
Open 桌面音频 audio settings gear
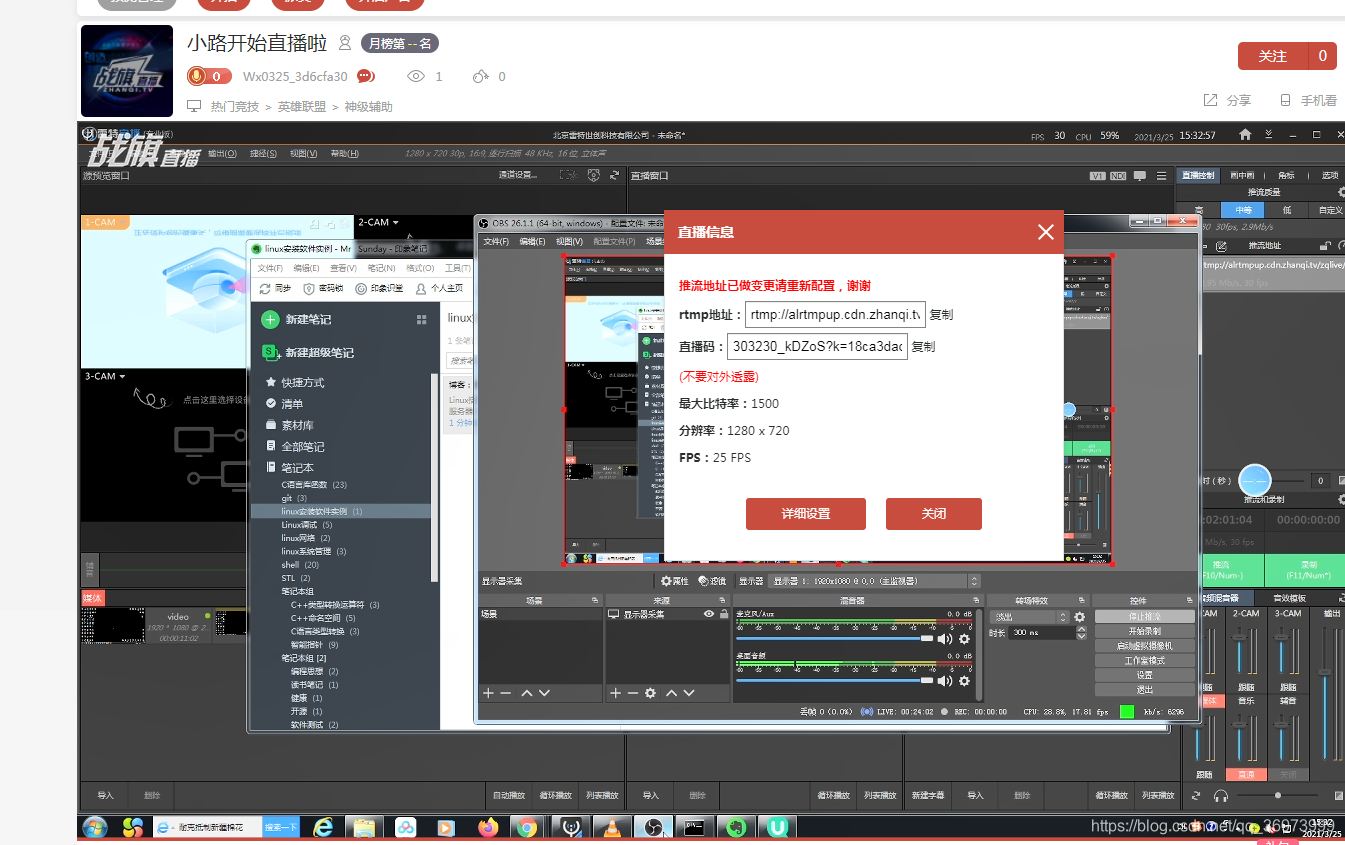tap(965, 681)
